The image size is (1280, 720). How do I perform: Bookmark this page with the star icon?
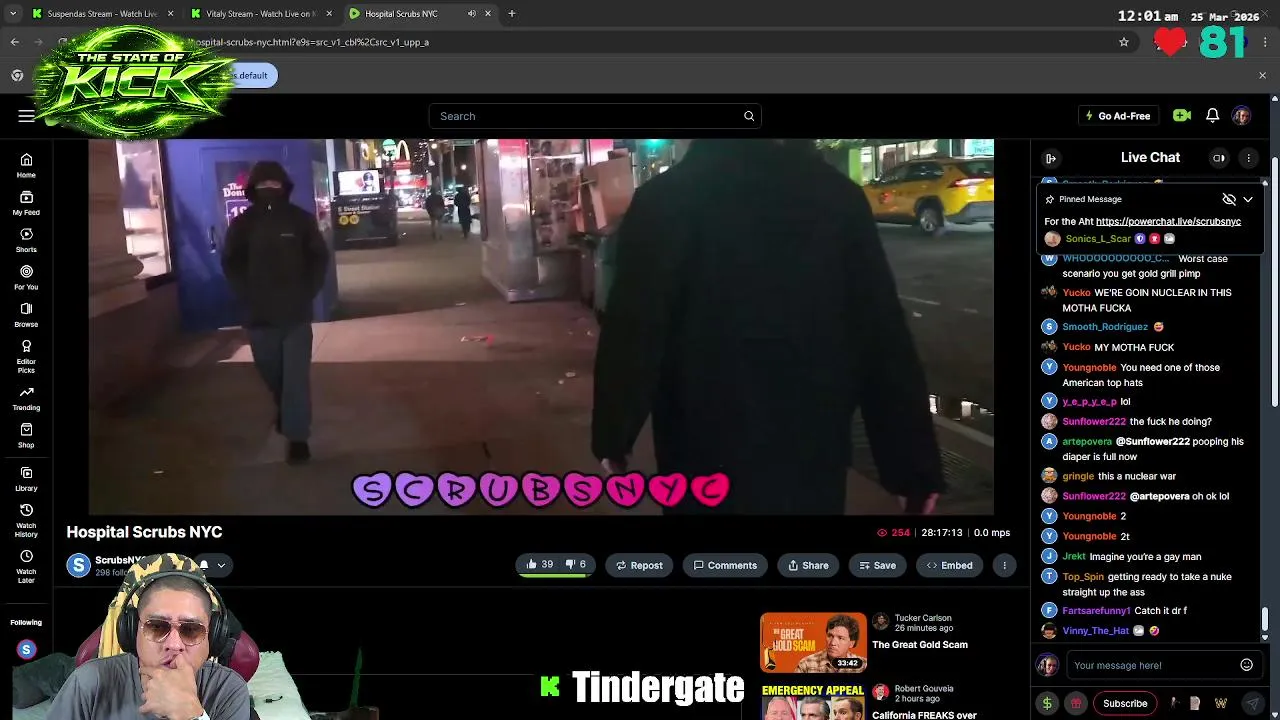1124,42
